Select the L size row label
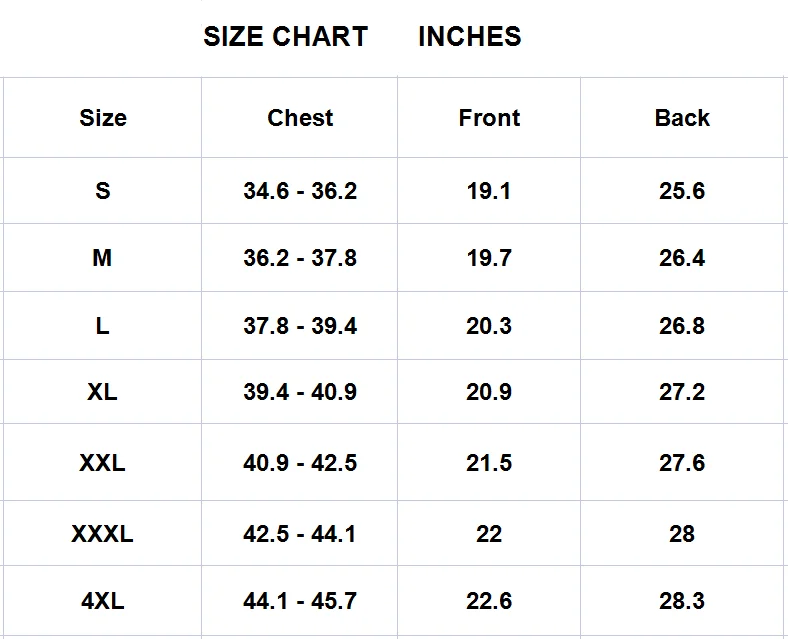788x639 pixels. (x=103, y=326)
